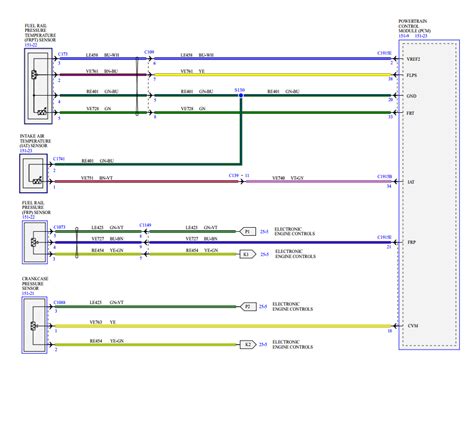Click the Intake Air Temperature (IAT) Sensor title
Screen dimensions: 474x425
pyautogui.click(x=35, y=141)
